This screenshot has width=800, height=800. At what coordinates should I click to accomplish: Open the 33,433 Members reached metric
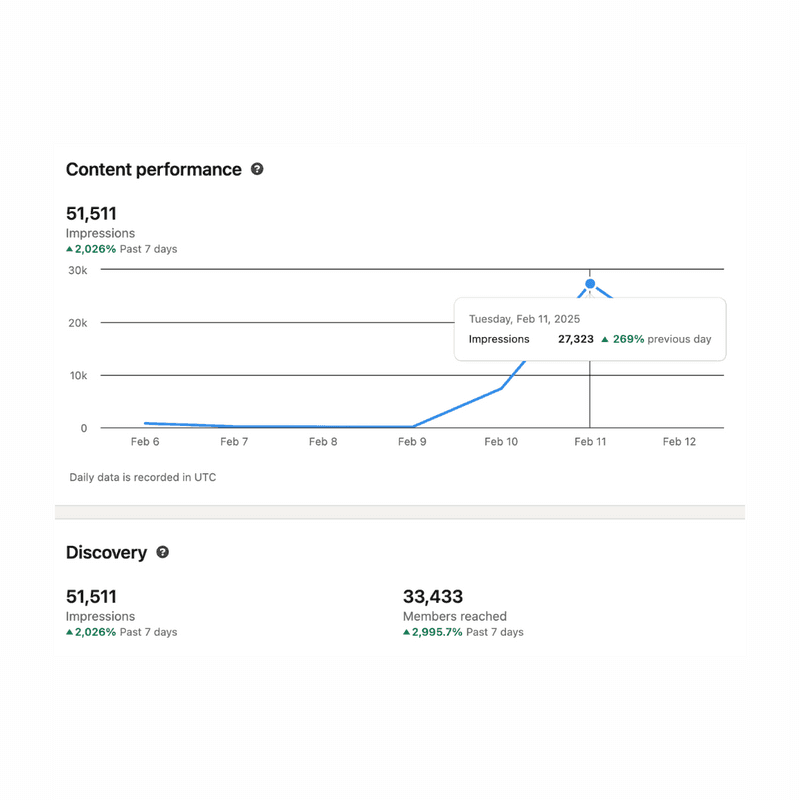click(433, 597)
